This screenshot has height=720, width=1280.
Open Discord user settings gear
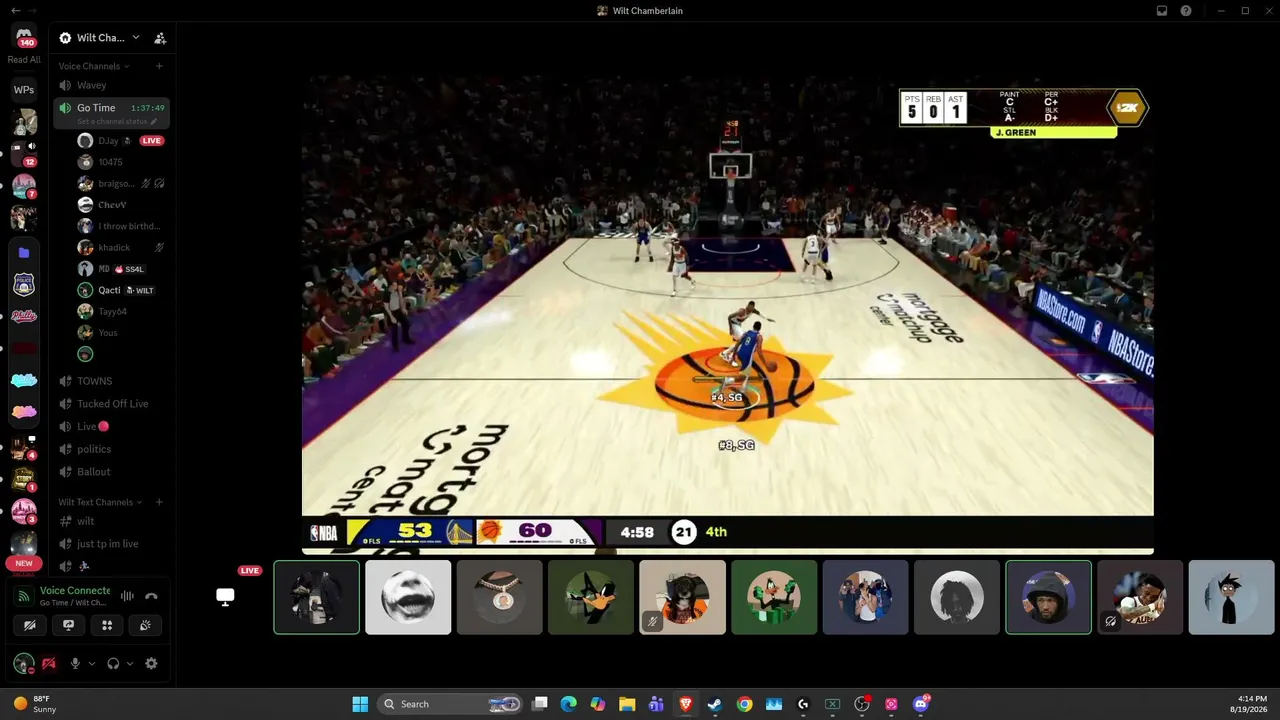click(151, 663)
